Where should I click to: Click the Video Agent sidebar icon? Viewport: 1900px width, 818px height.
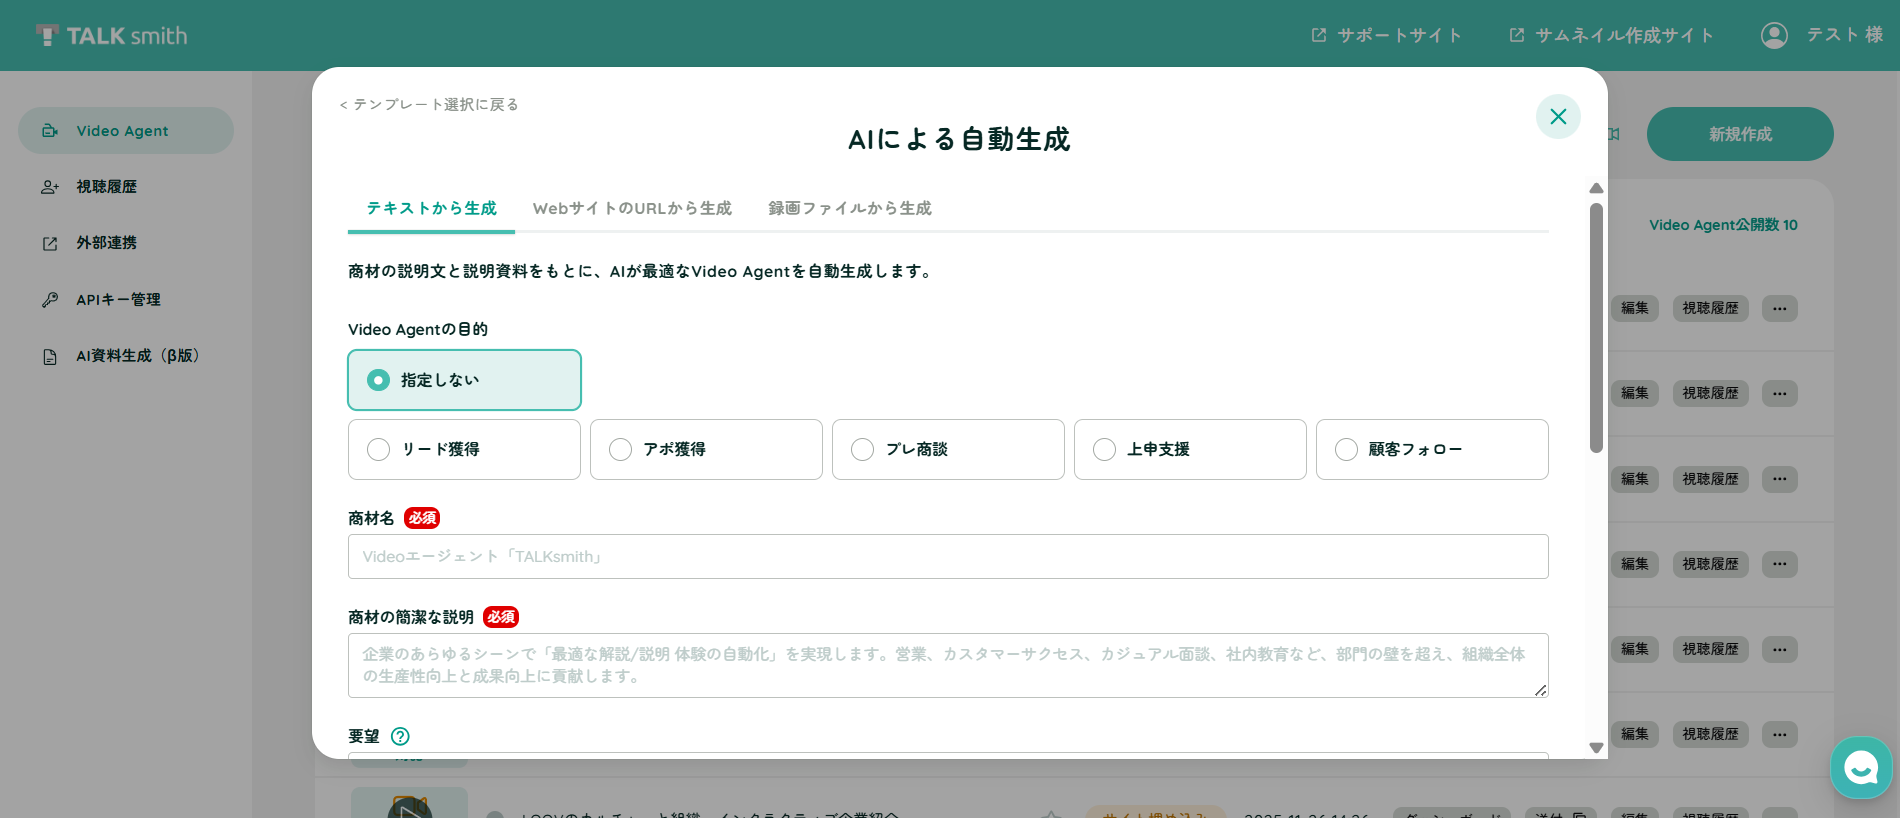(x=50, y=131)
